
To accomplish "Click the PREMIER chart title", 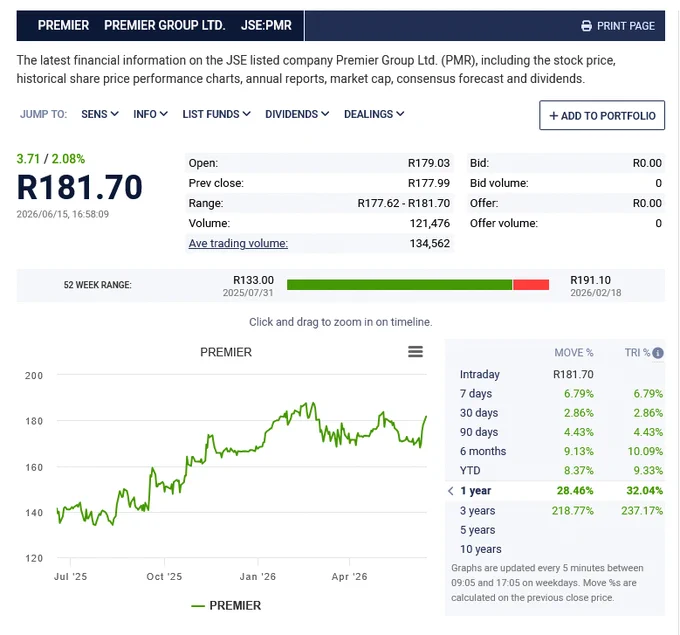I will coord(226,352).
